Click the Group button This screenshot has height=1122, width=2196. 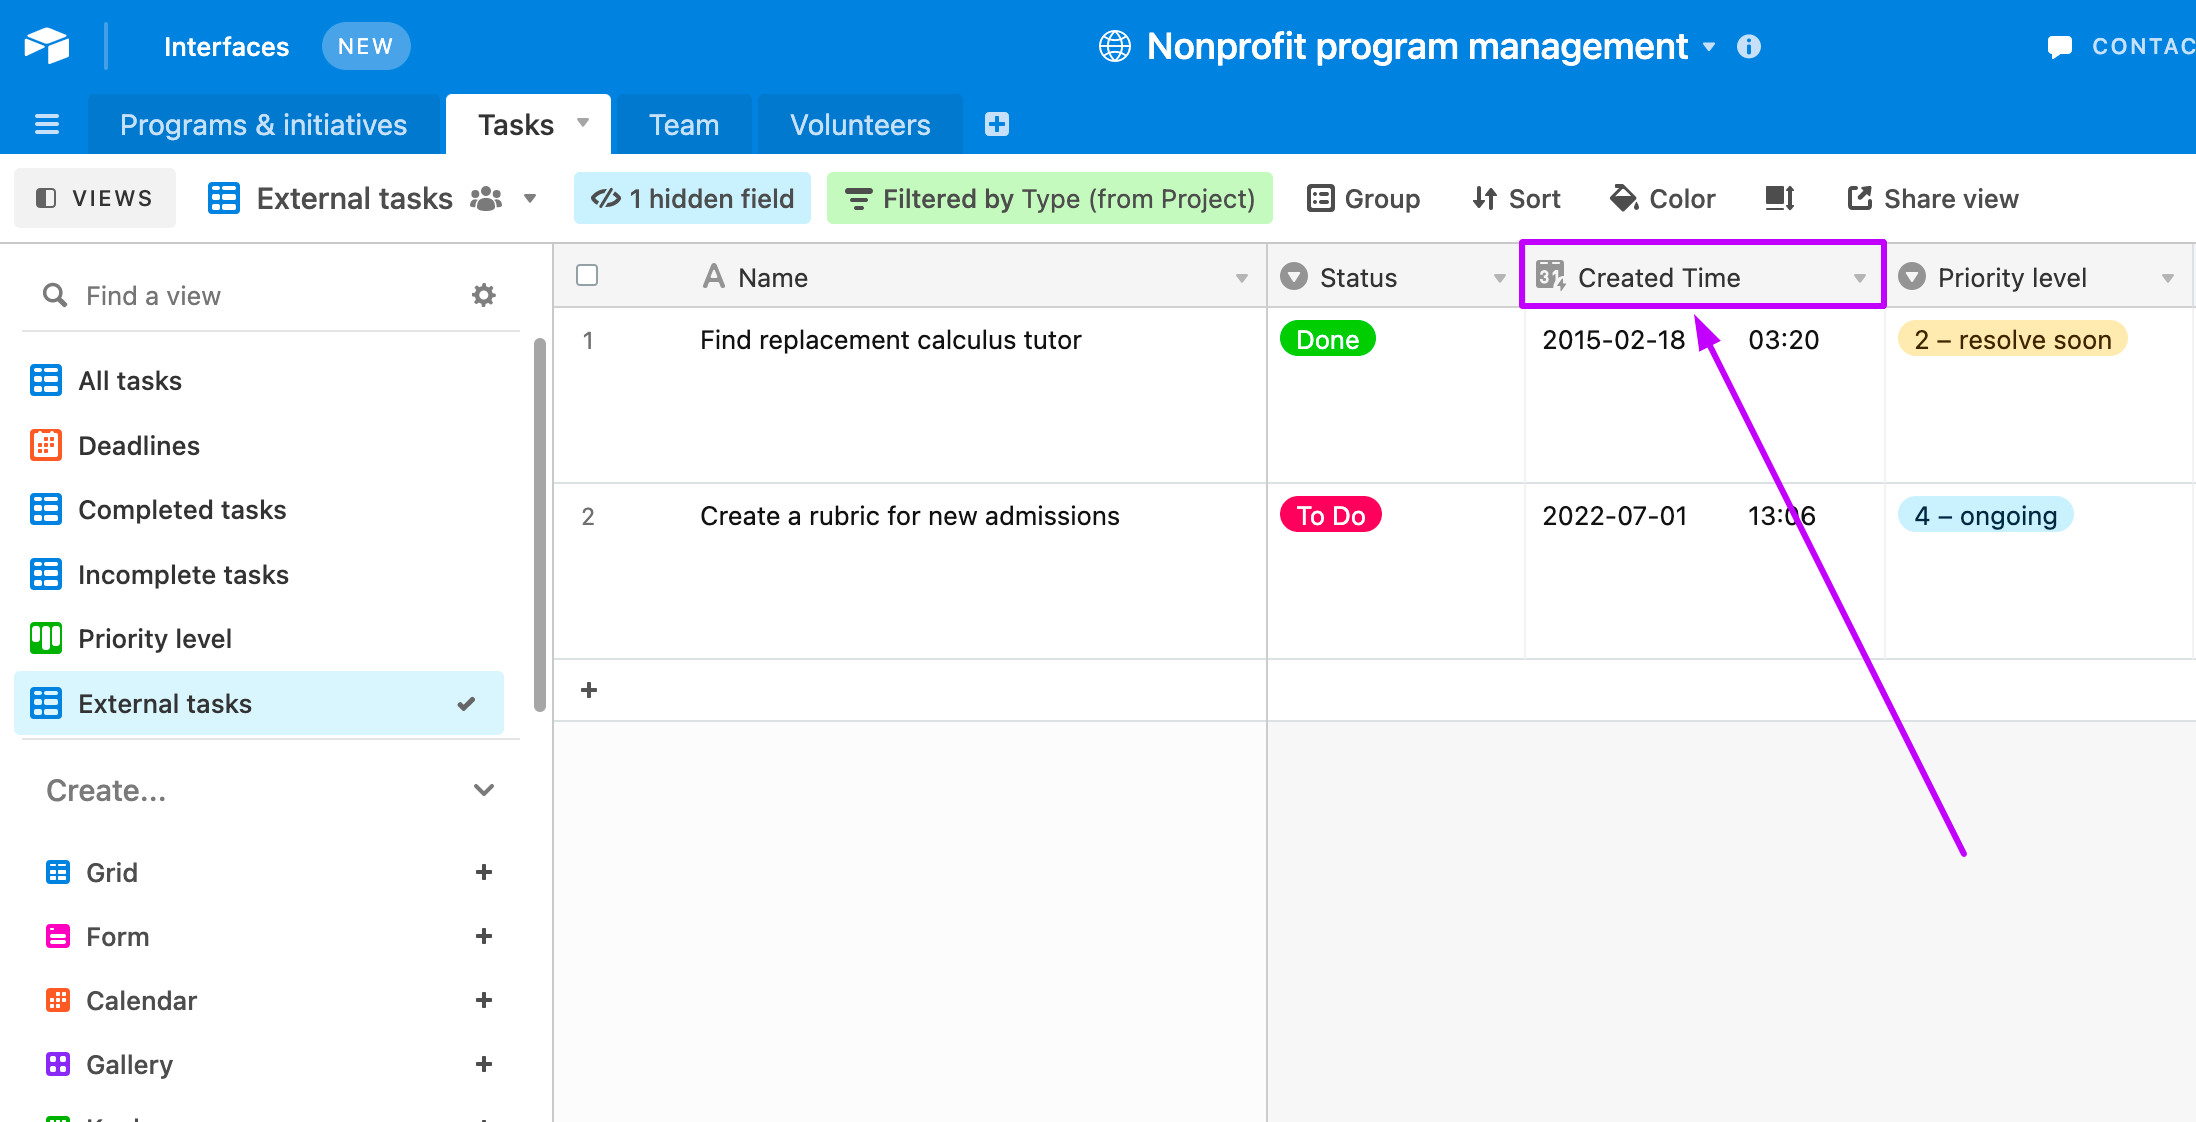point(1363,198)
